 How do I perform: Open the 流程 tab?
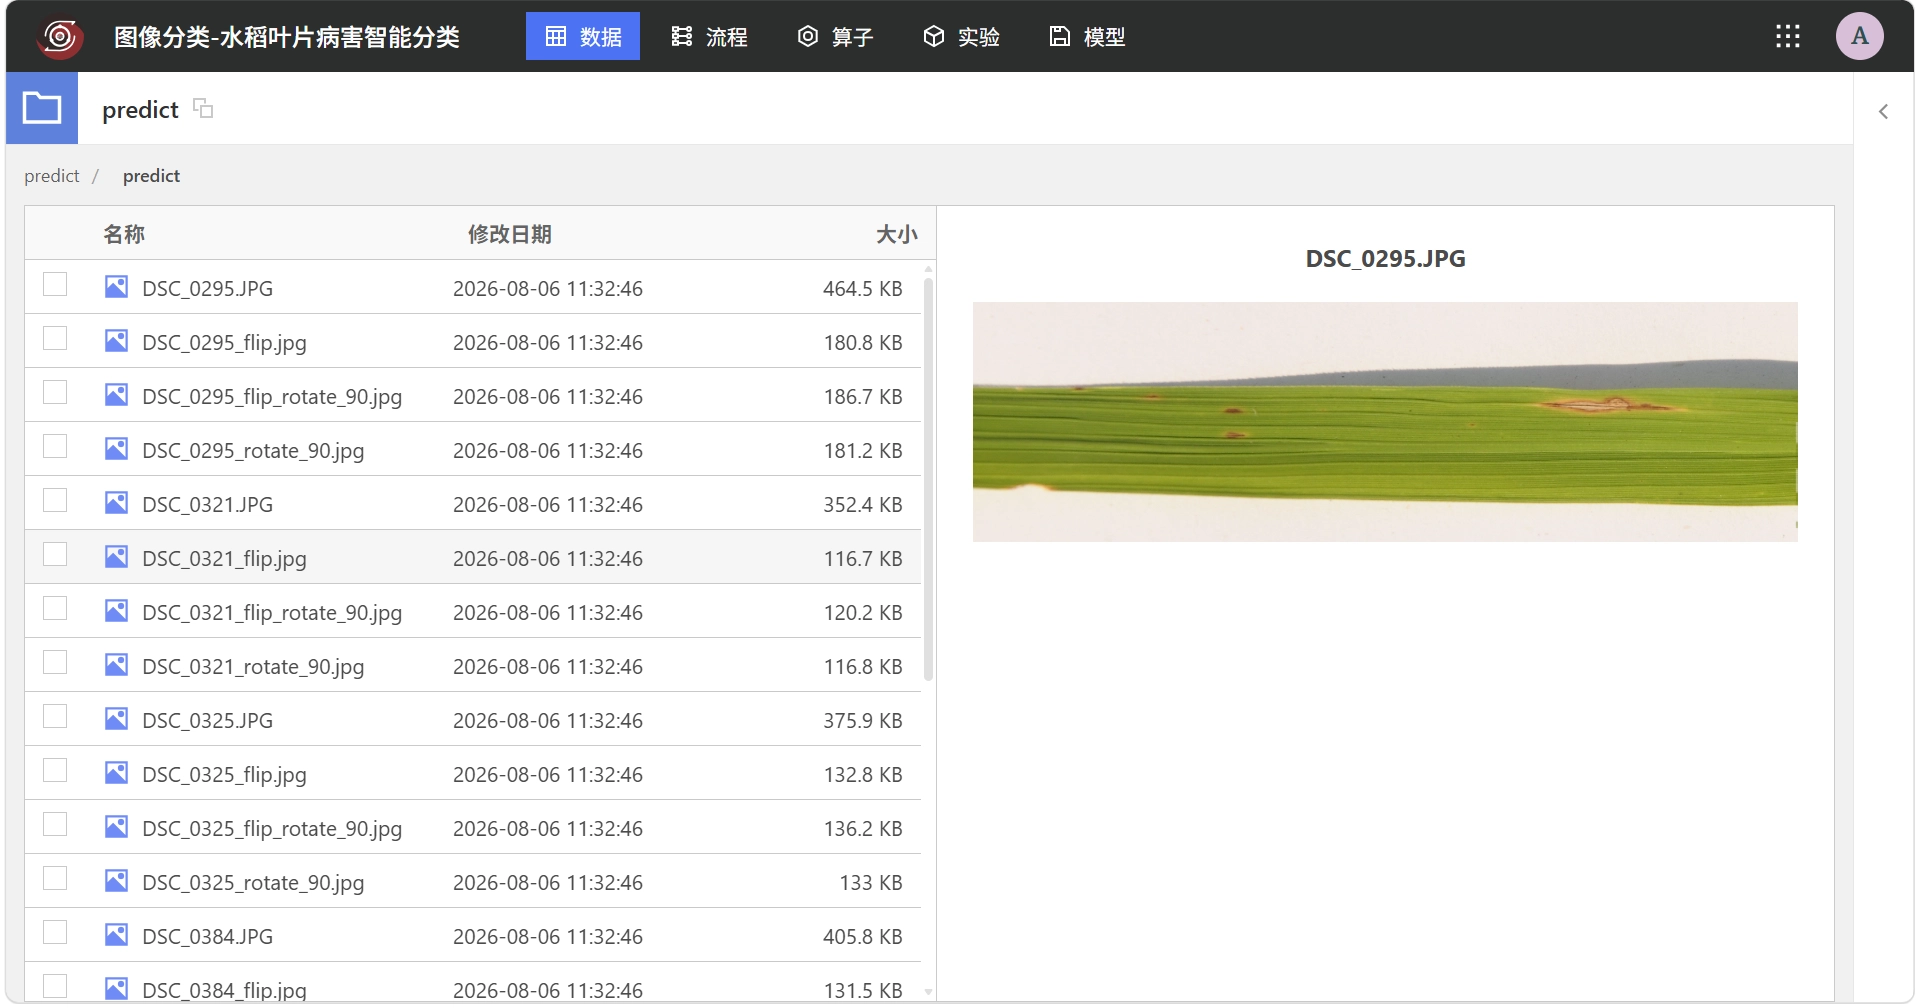pyautogui.click(x=709, y=36)
